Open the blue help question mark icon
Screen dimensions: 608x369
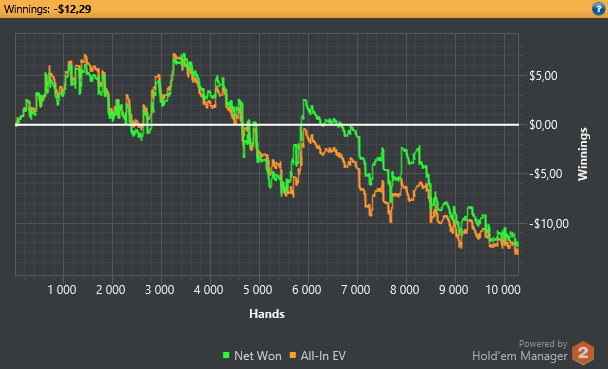click(x=599, y=9)
